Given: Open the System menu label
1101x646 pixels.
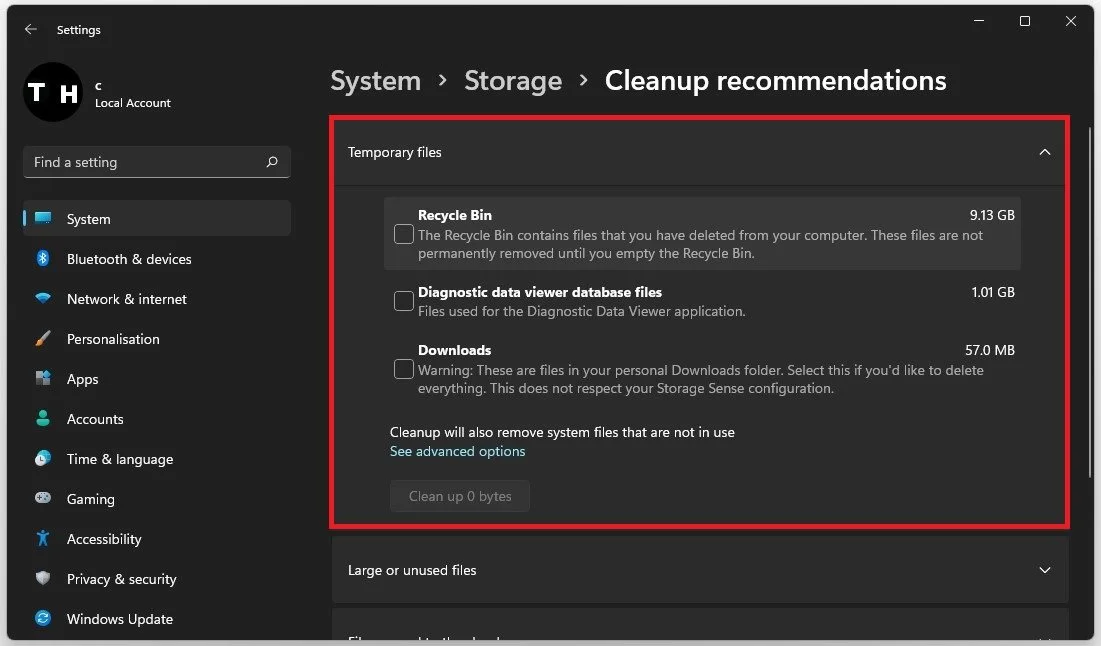Looking at the screenshot, I should [88, 219].
